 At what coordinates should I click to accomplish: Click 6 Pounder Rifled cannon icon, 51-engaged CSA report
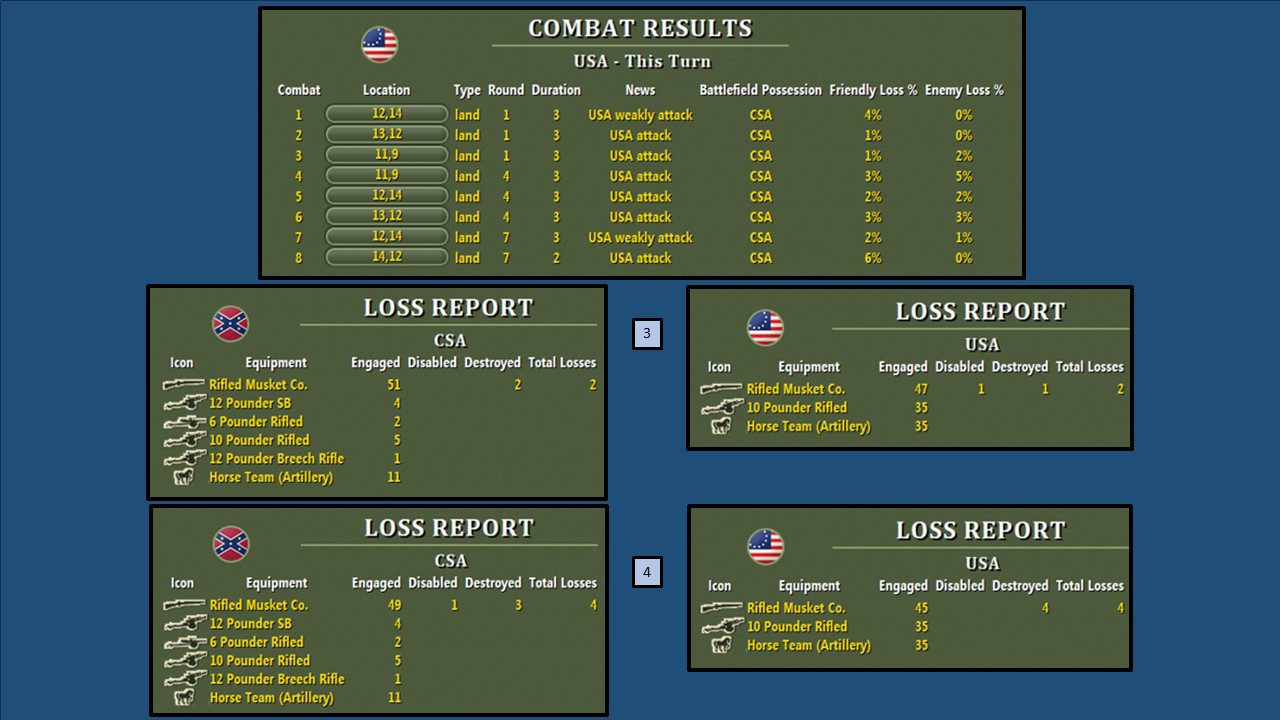click(184, 421)
